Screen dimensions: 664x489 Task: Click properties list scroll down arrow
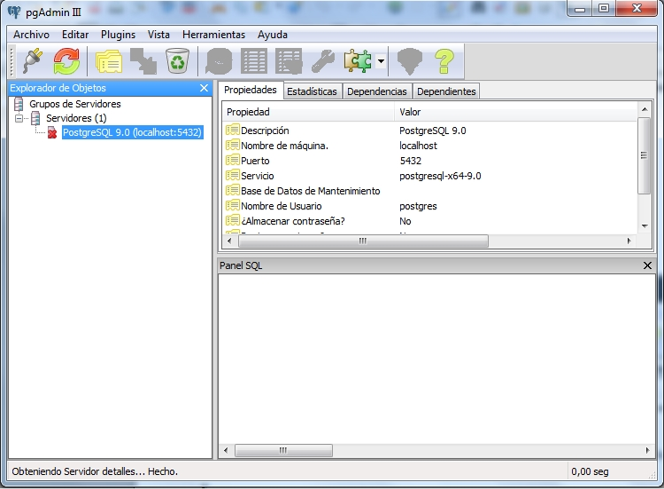click(644, 226)
